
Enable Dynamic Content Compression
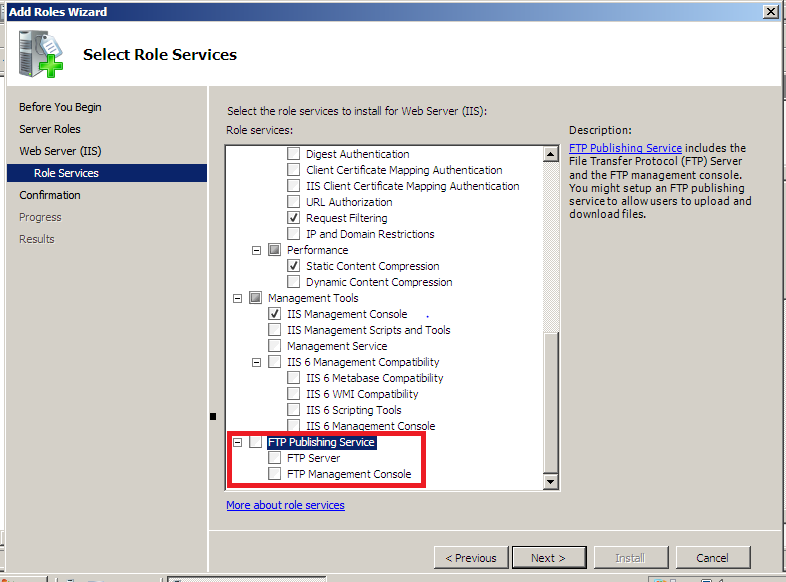tap(293, 282)
